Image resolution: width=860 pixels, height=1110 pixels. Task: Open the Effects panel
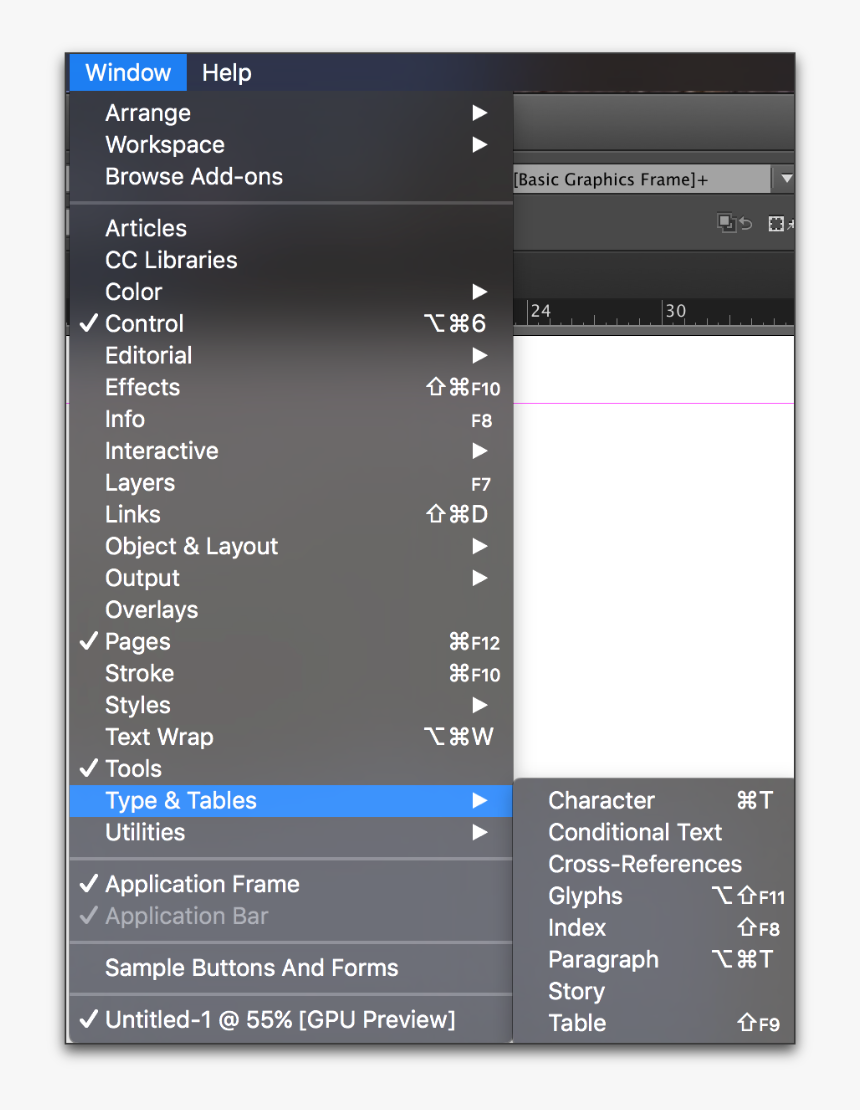point(291,387)
